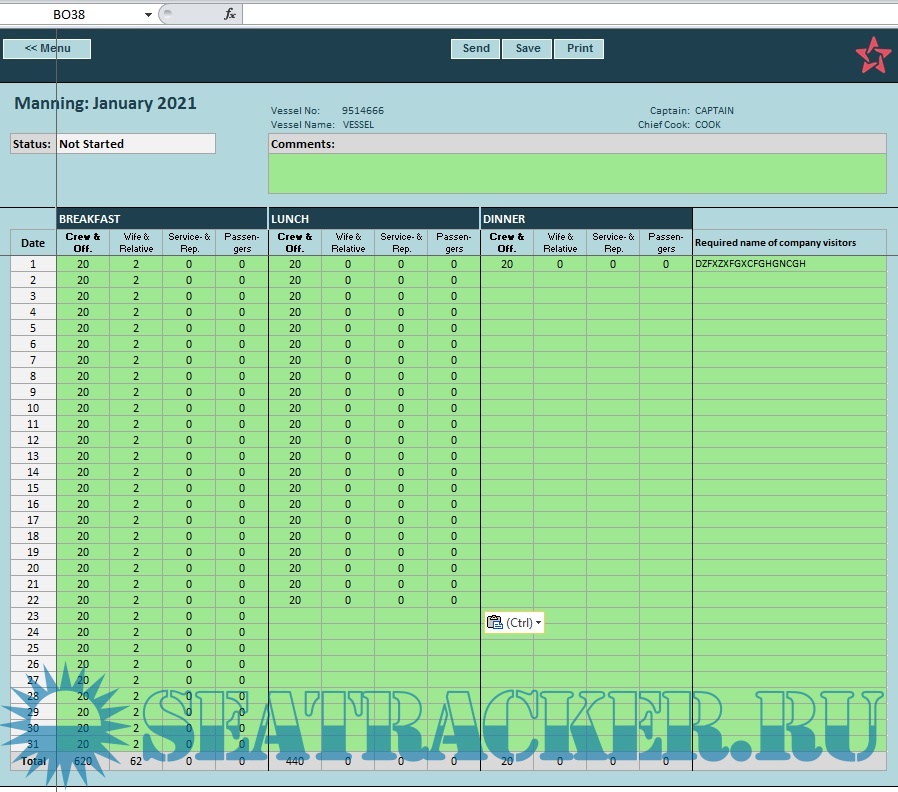Click the Breakfast Crew & Off. total 620

tap(83, 761)
